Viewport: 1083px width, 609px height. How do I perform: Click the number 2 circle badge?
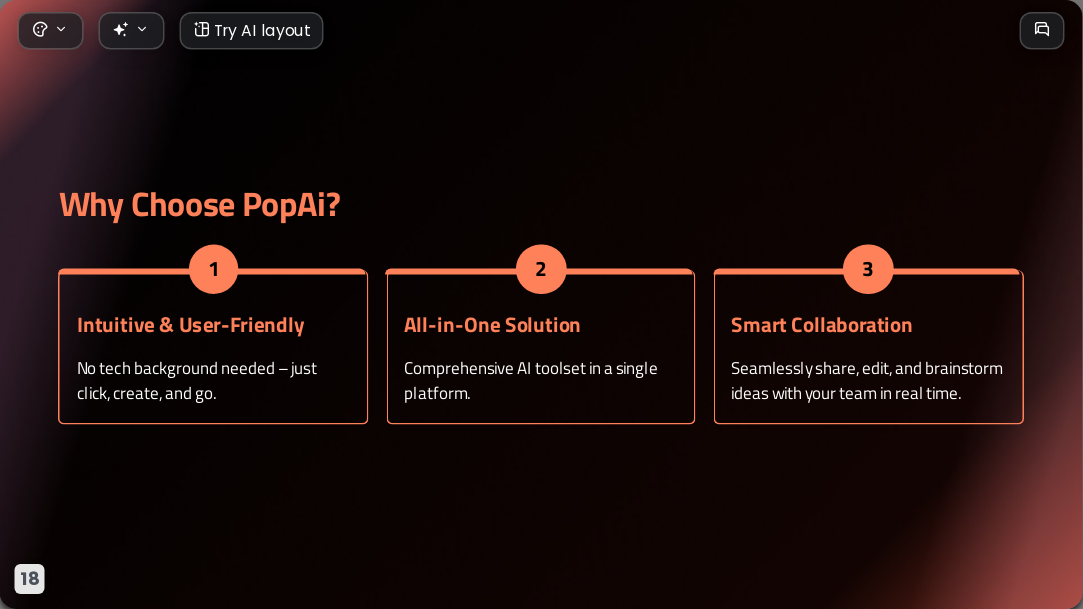pos(541,269)
